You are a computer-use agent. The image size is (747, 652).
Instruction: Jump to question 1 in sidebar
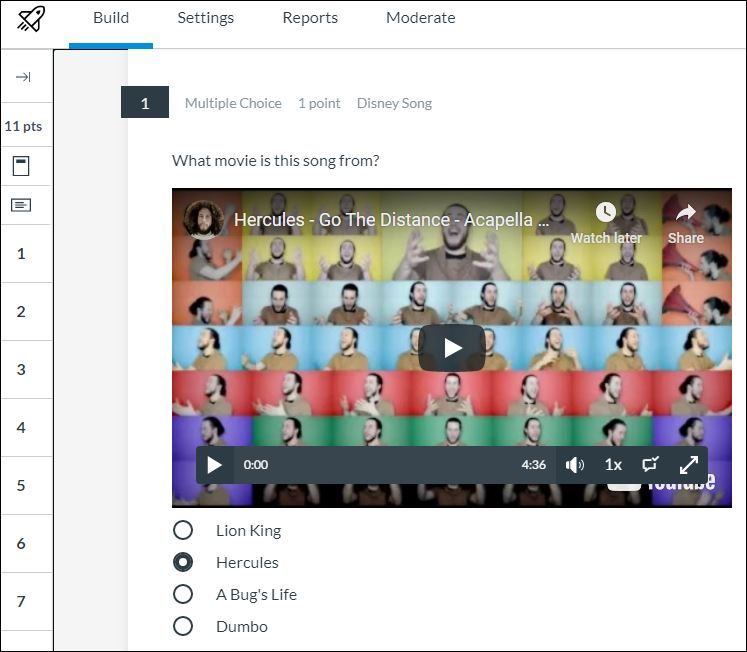tap(21, 253)
